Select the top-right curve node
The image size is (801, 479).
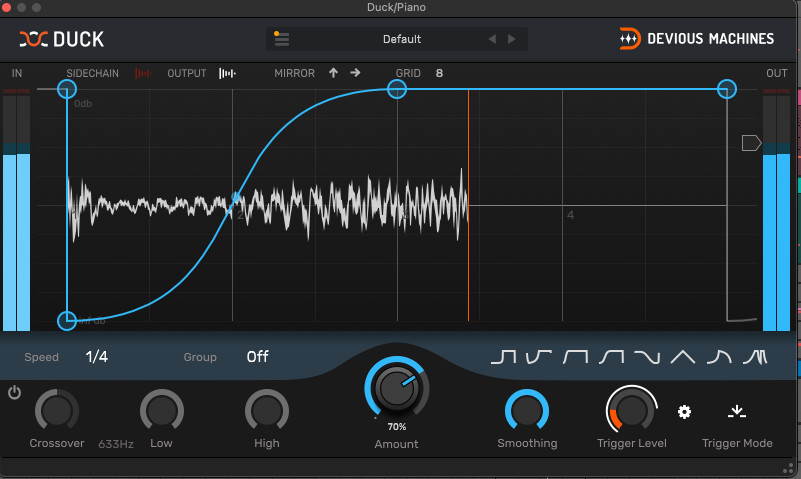727,89
